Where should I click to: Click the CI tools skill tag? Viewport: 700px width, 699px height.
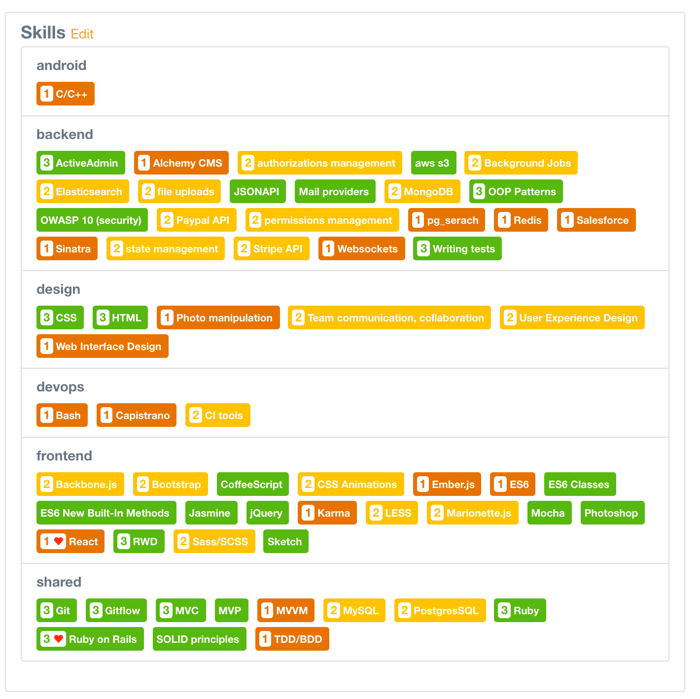217,416
